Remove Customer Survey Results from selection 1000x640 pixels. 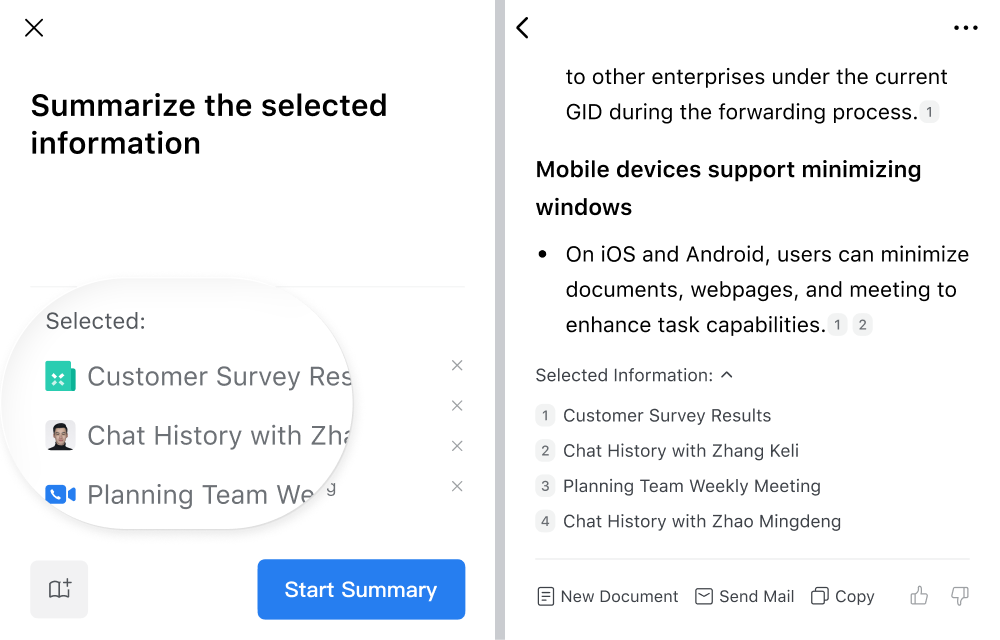[x=457, y=365]
